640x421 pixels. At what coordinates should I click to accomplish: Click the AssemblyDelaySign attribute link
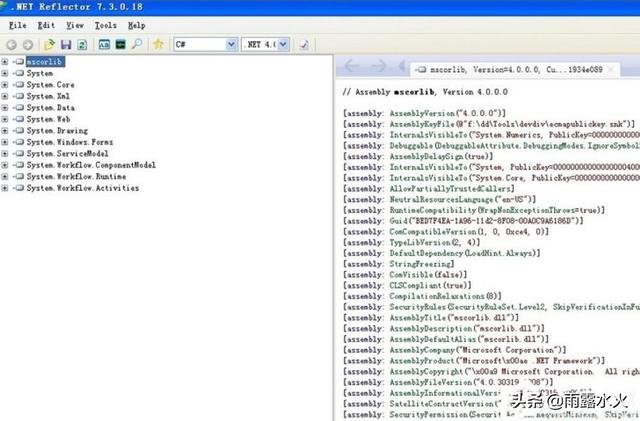pos(427,156)
